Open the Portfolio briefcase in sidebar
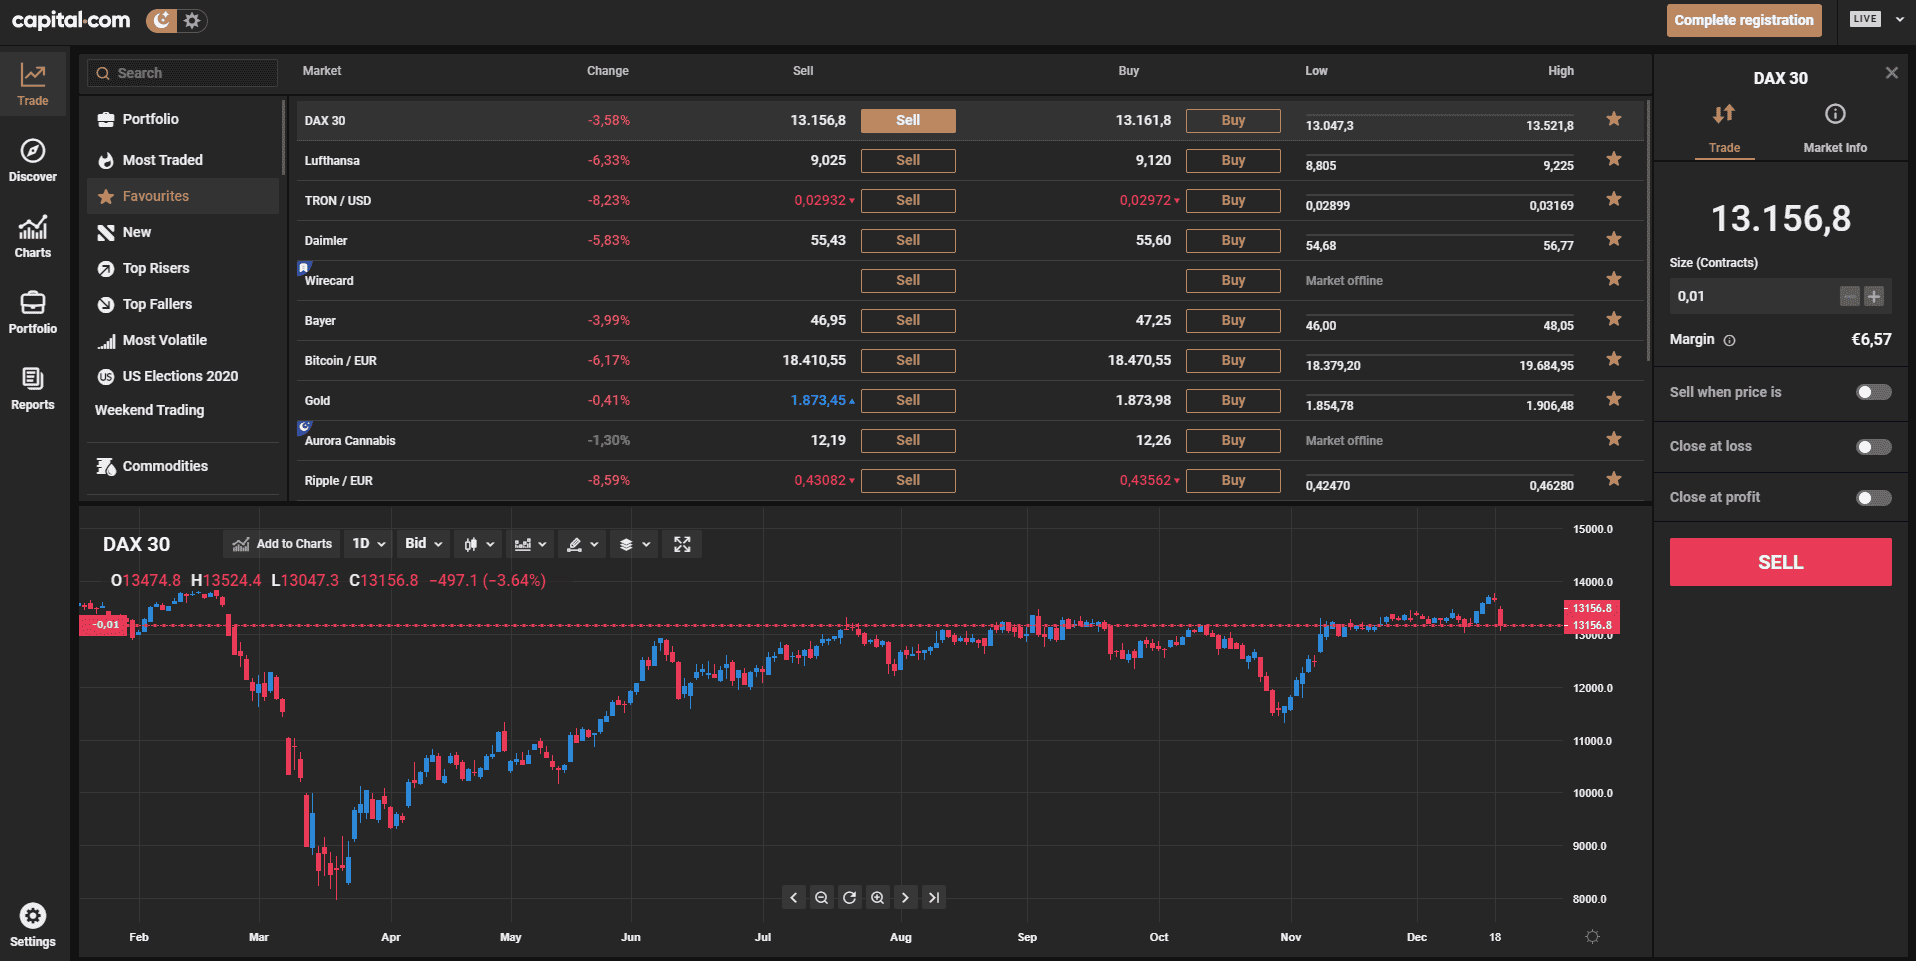The image size is (1916, 961). pyautogui.click(x=33, y=313)
